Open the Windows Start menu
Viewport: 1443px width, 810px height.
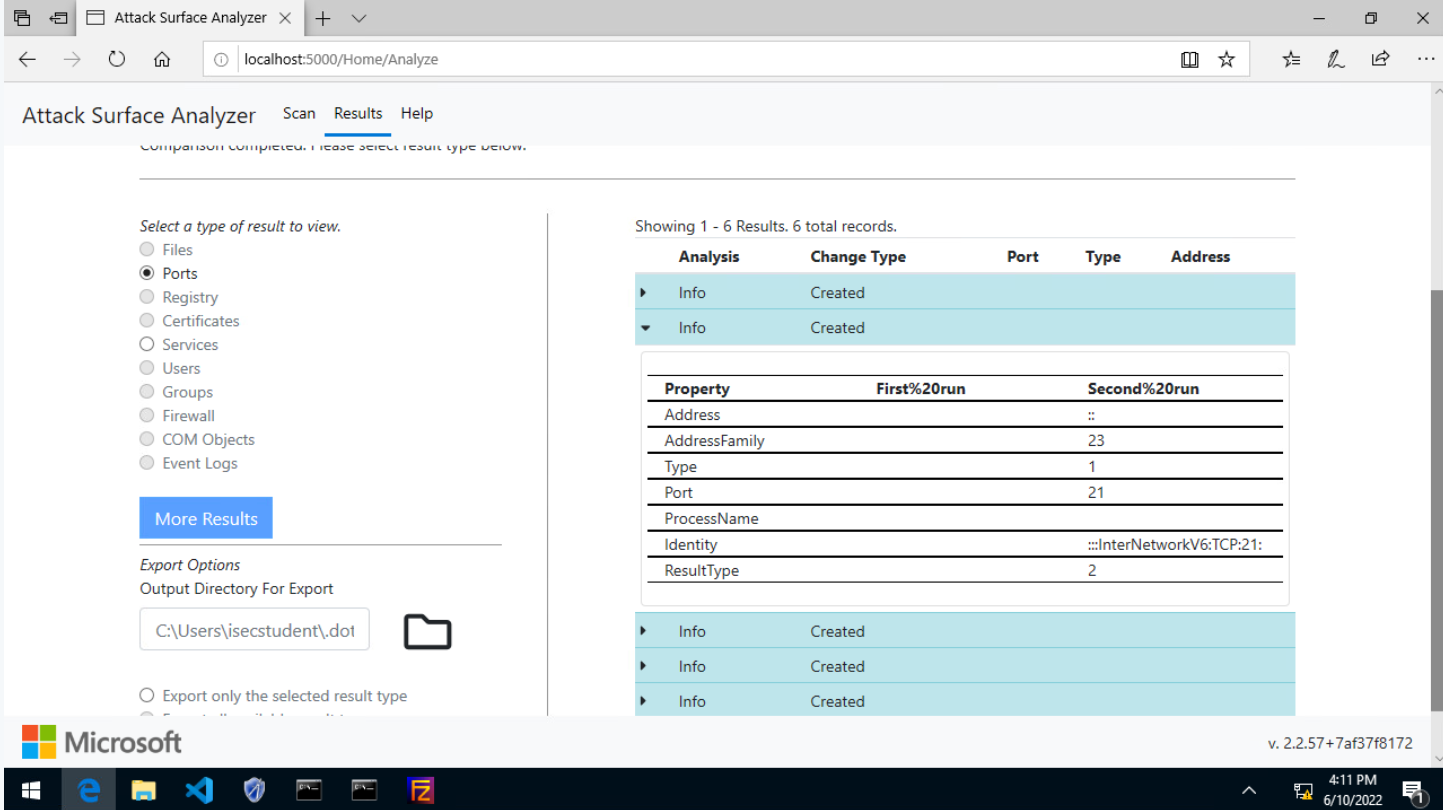(31, 790)
